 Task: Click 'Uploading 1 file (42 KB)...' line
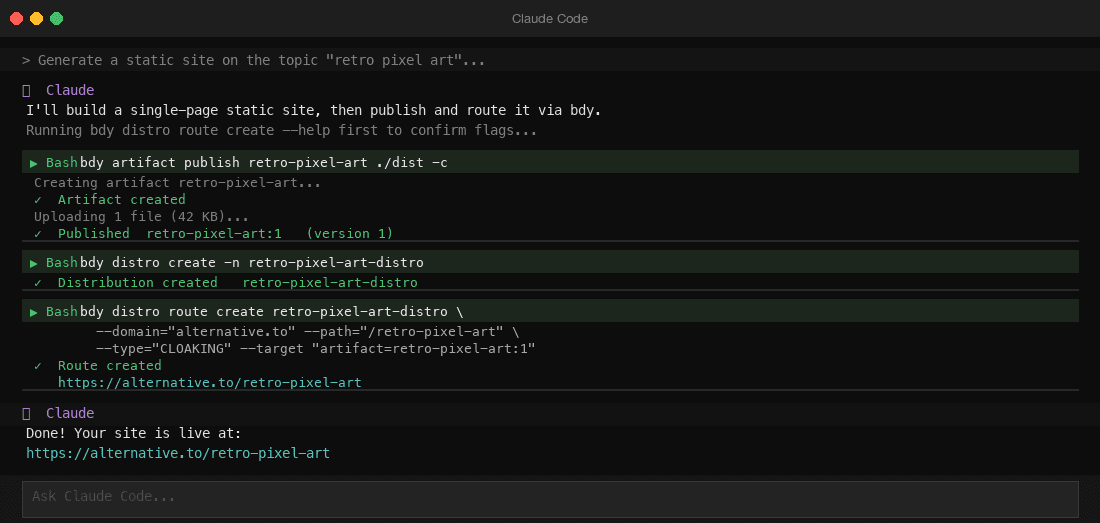click(141, 217)
